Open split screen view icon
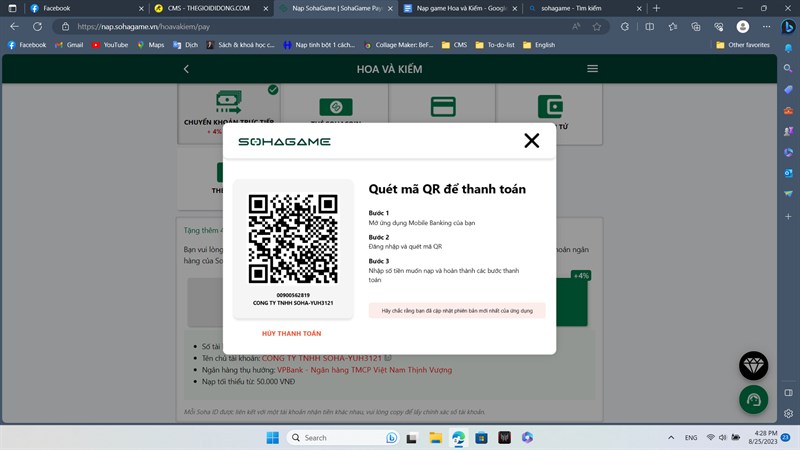800x450 pixels. (649, 27)
